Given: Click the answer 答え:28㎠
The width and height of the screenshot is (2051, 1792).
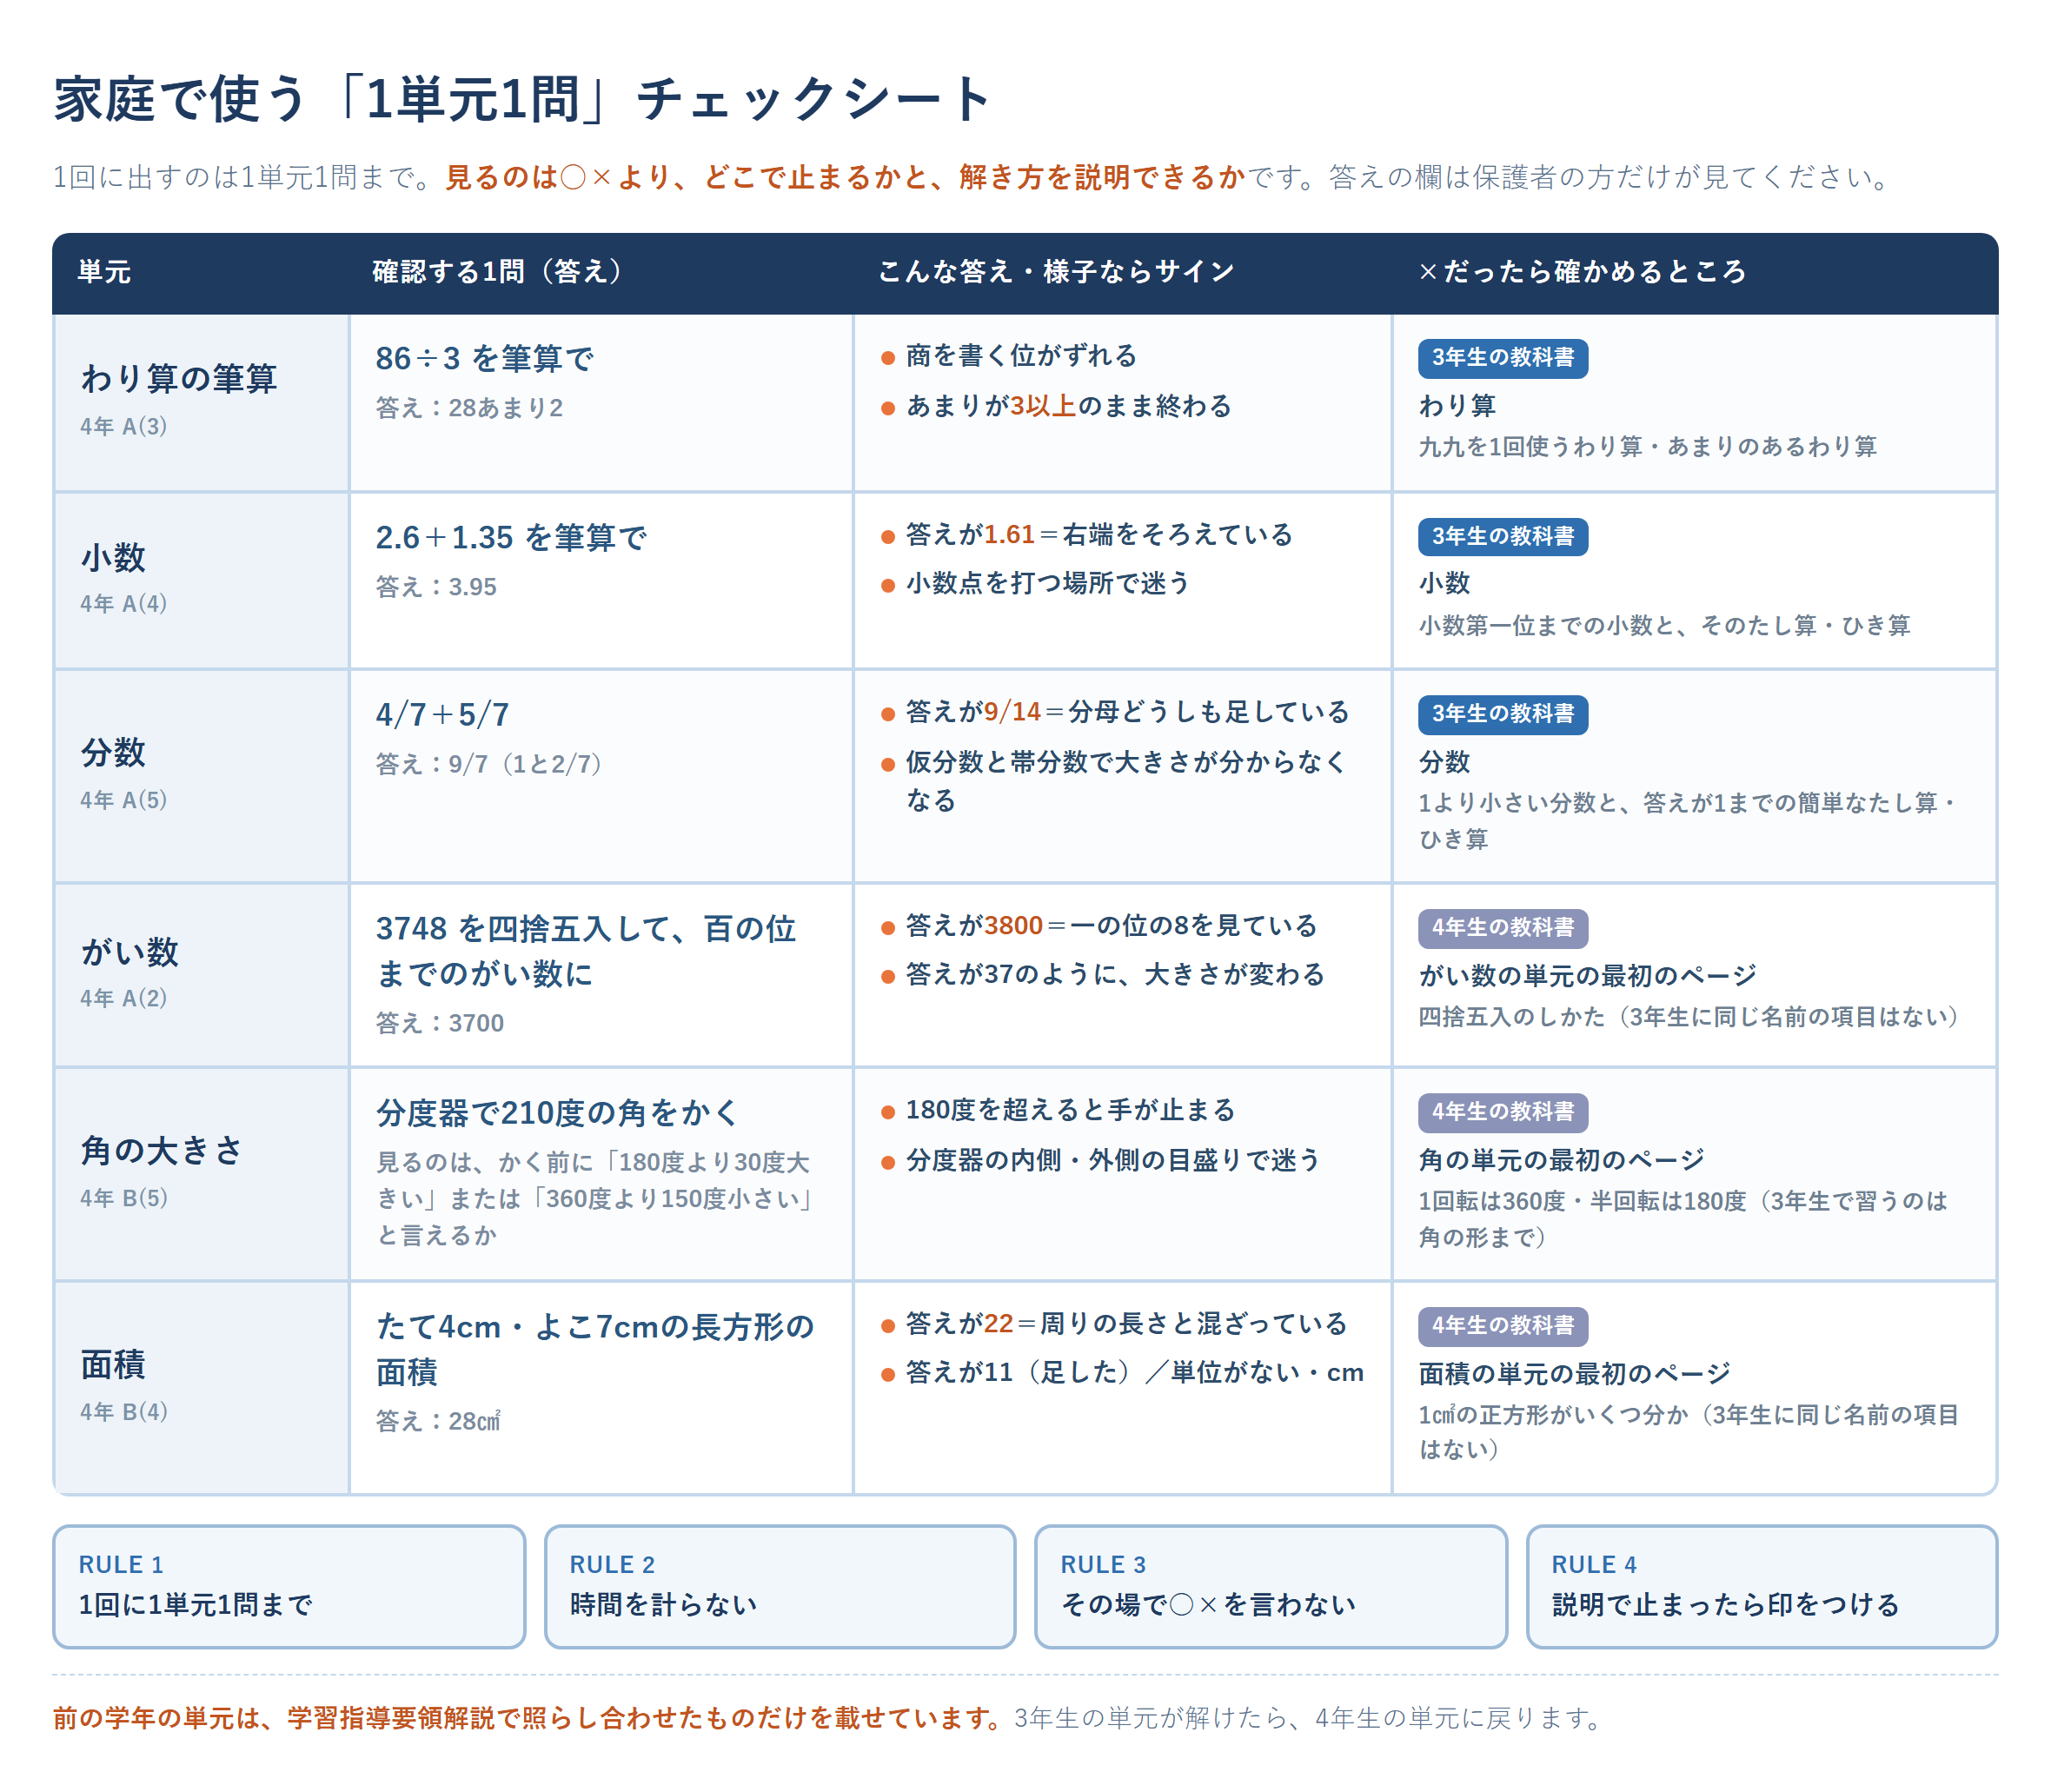Looking at the screenshot, I should 438,1421.
